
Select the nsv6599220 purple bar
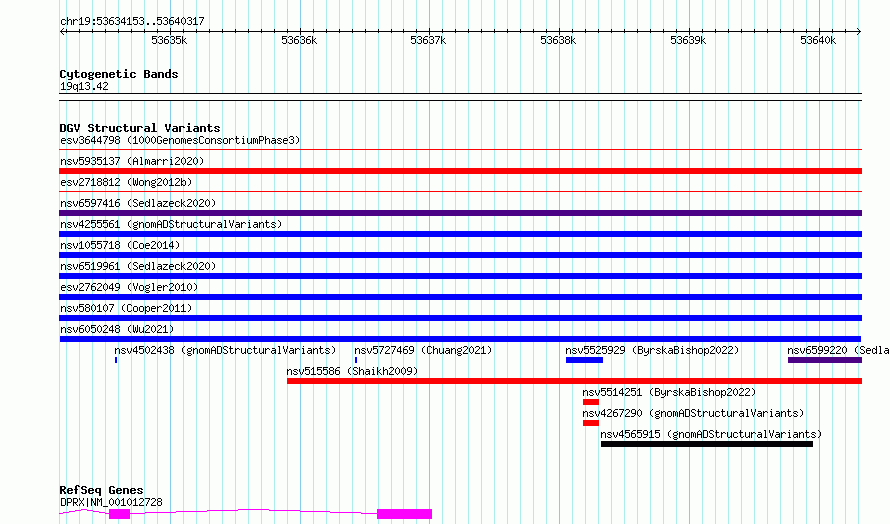pyautogui.click(x=825, y=360)
